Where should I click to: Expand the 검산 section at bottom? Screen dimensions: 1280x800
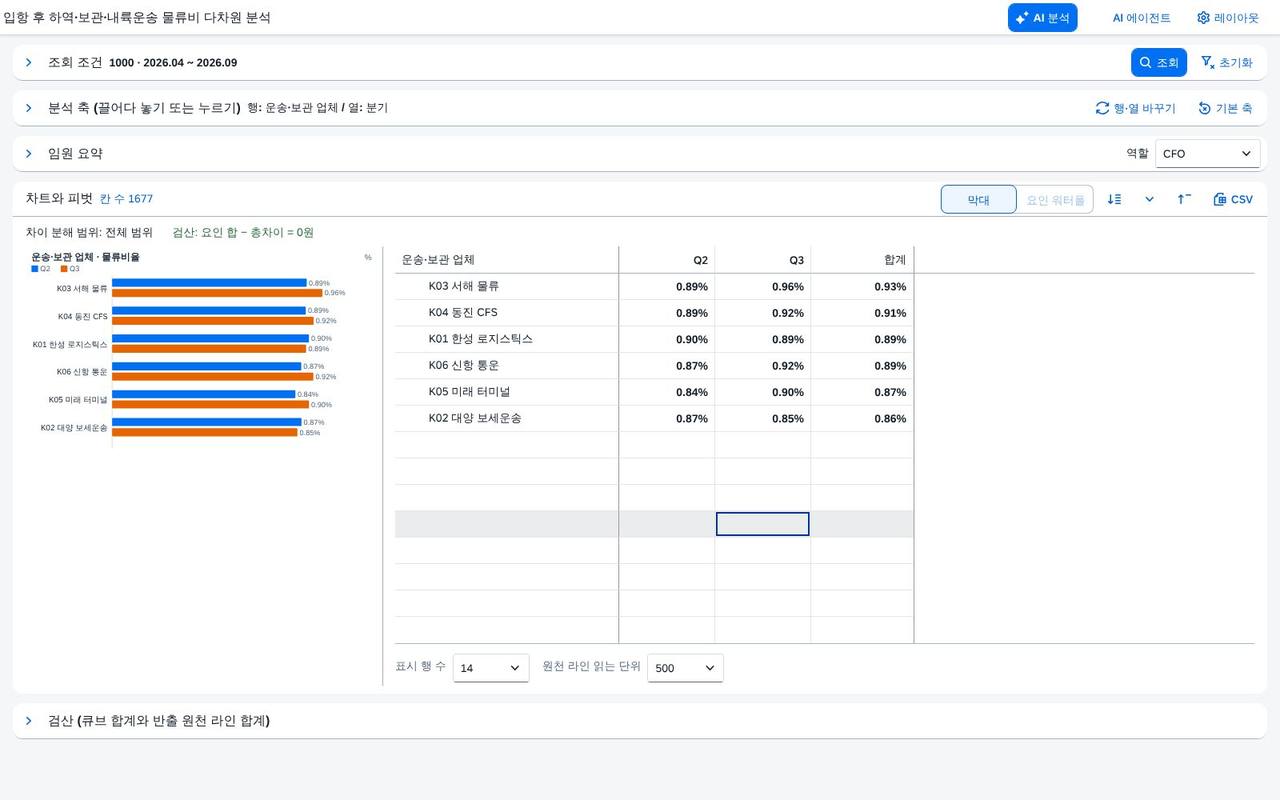point(29,720)
